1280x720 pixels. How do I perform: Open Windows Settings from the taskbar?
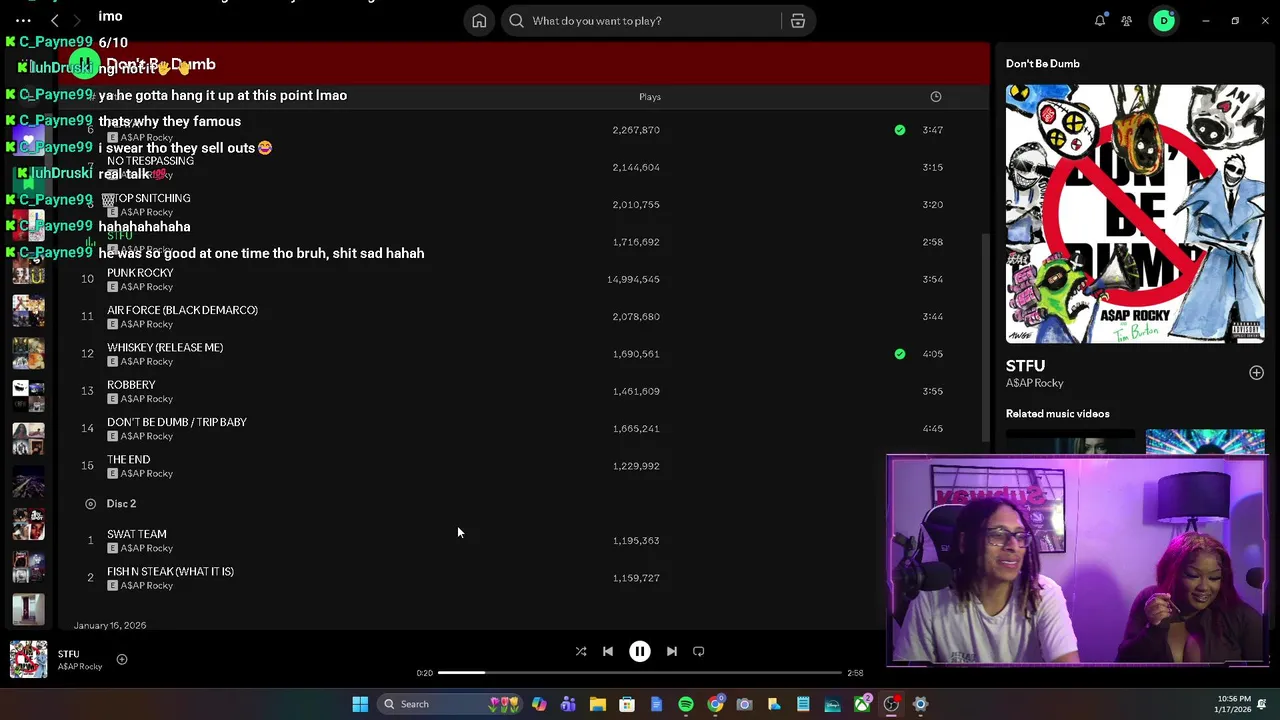coord(920,704)
